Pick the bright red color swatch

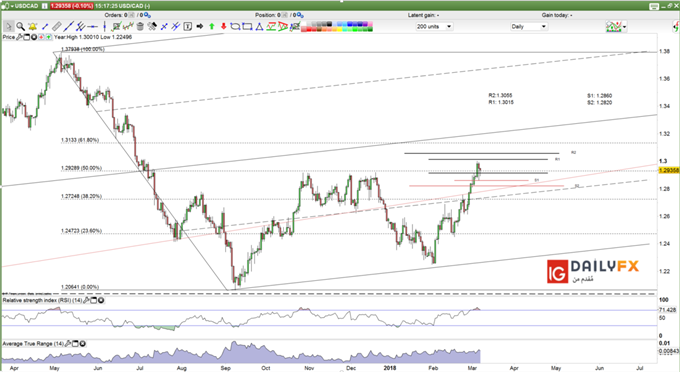point(309,29)
